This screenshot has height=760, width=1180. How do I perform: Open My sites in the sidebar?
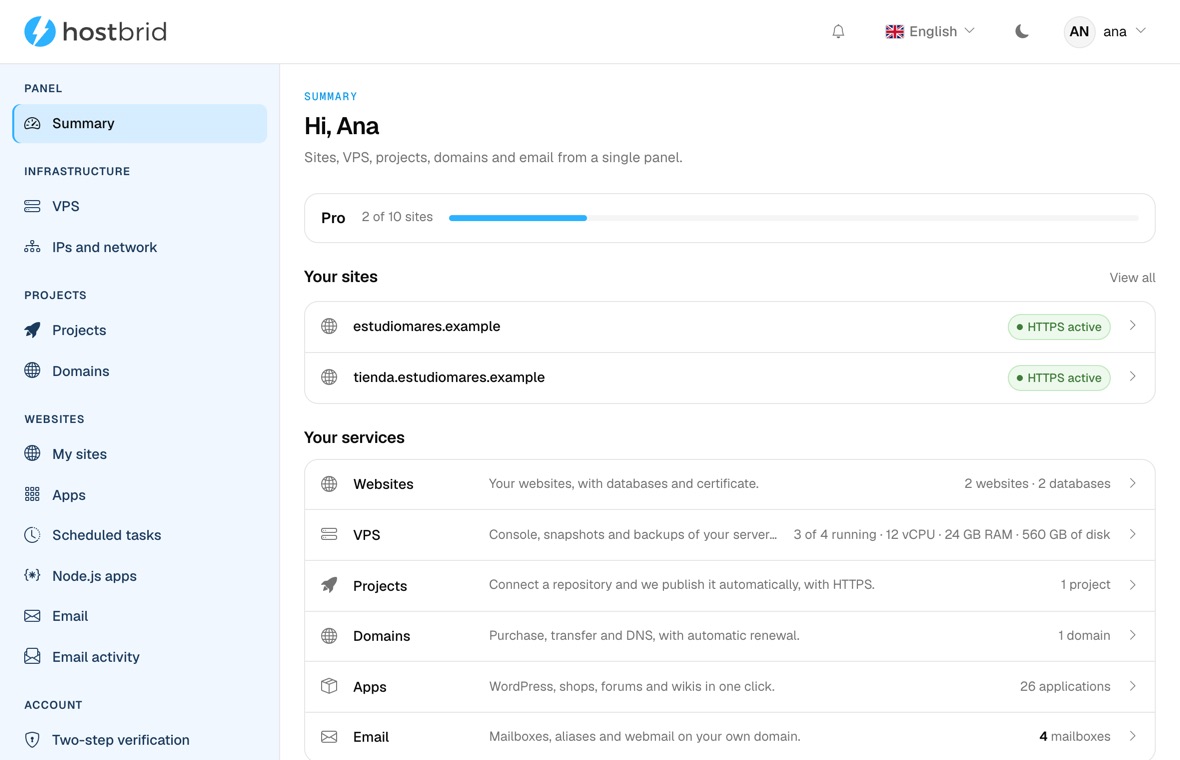coord(140,454)
